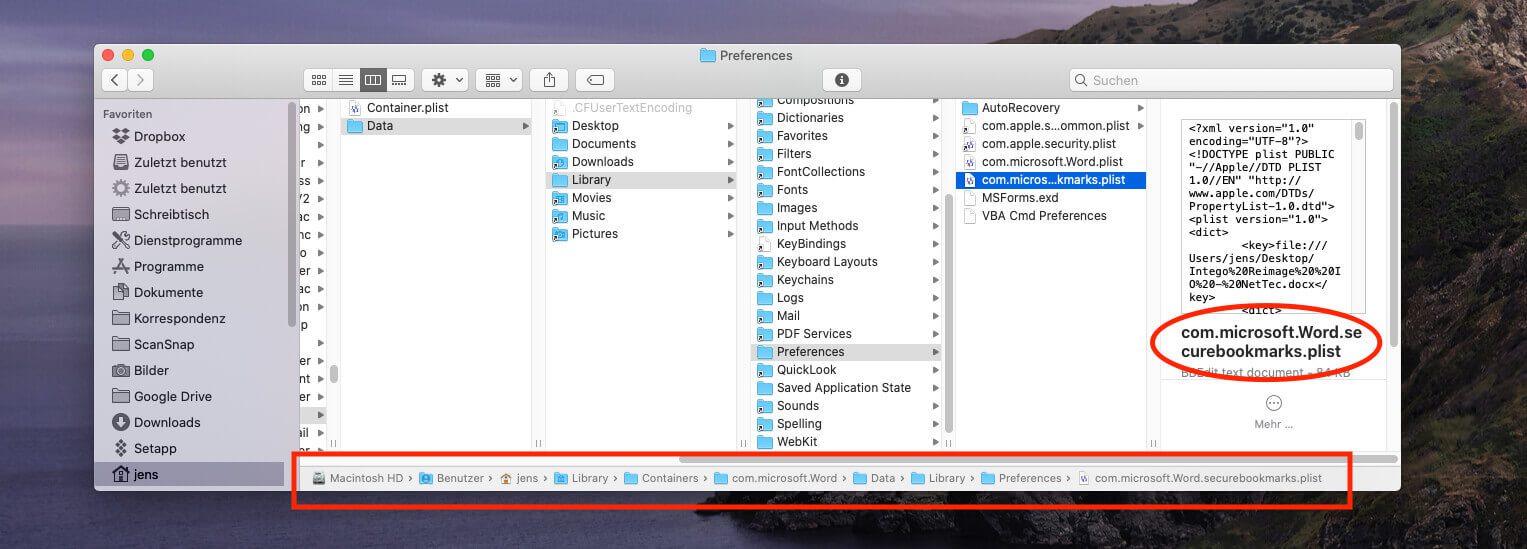Select com.microsoft.Word.plist file
The height and width of the screenshot is (549, 1527).
coord(1051,162)
